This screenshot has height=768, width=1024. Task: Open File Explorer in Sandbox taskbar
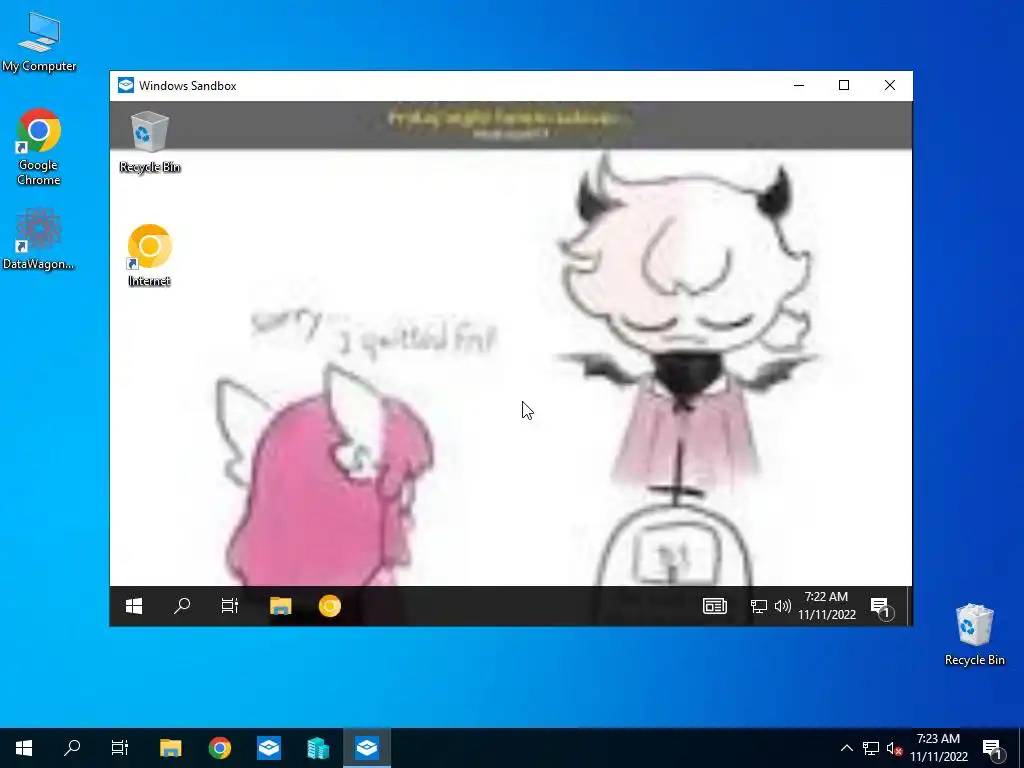click(280, 606)
